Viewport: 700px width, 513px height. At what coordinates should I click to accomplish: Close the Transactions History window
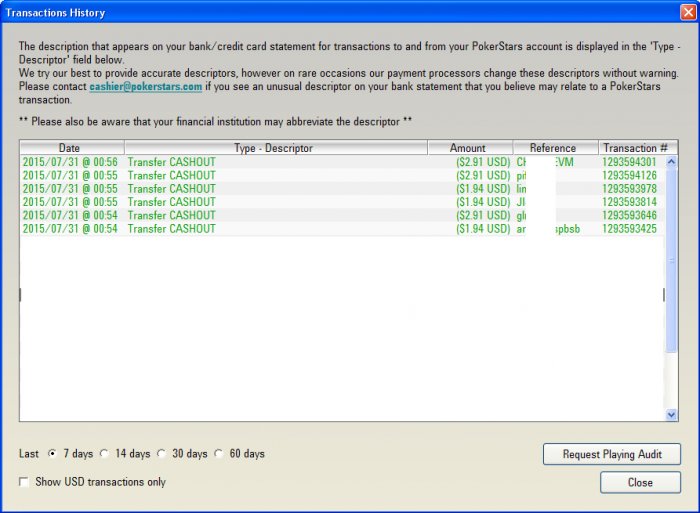(688, 12)
